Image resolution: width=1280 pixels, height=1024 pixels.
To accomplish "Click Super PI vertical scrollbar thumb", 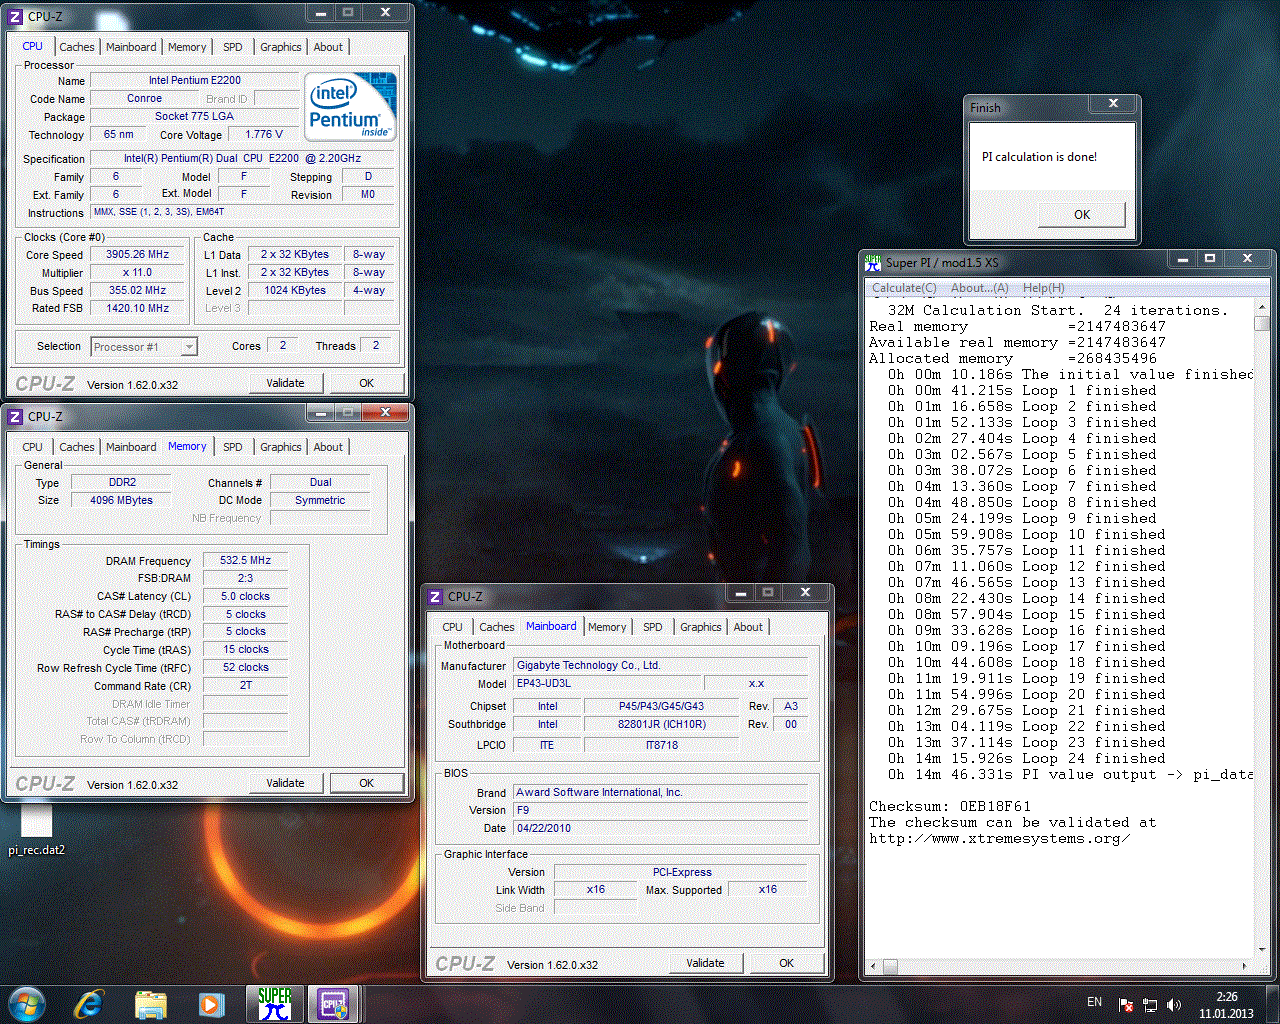I will pos(1262,324).
